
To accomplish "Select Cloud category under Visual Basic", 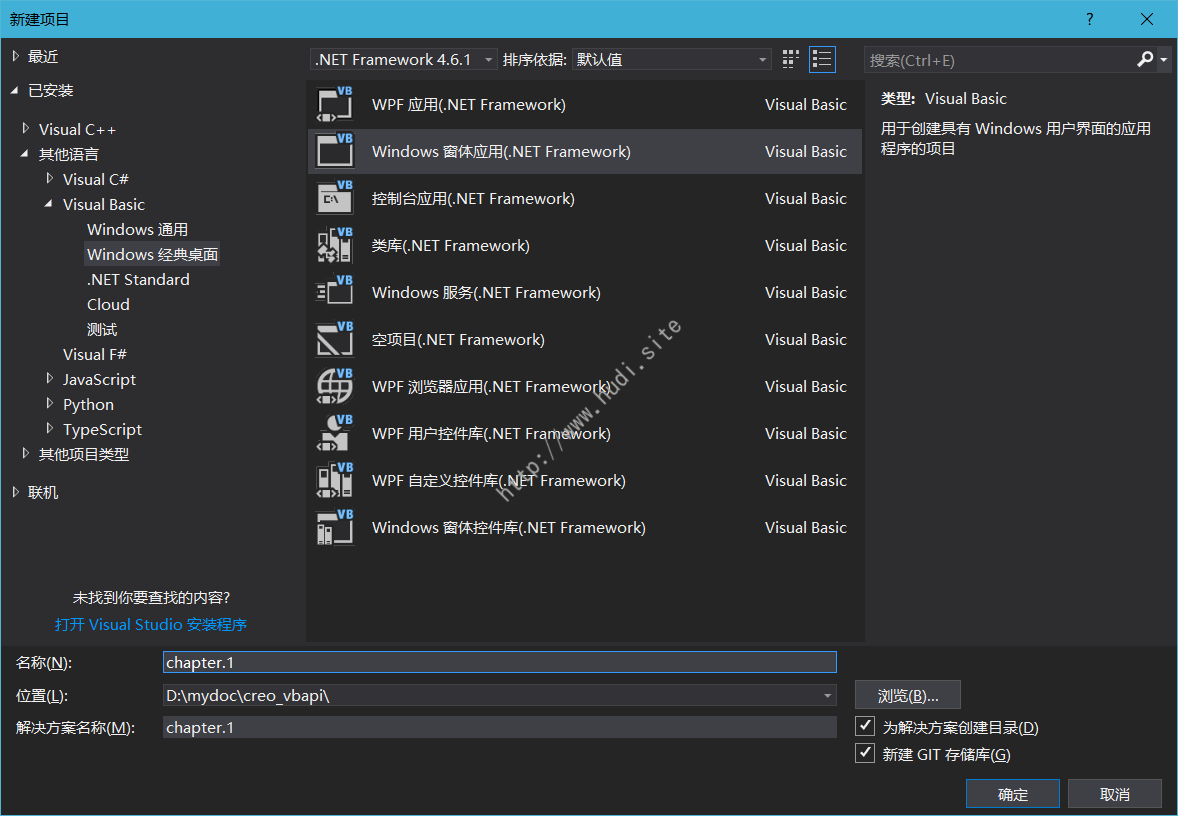I will 108,304.
